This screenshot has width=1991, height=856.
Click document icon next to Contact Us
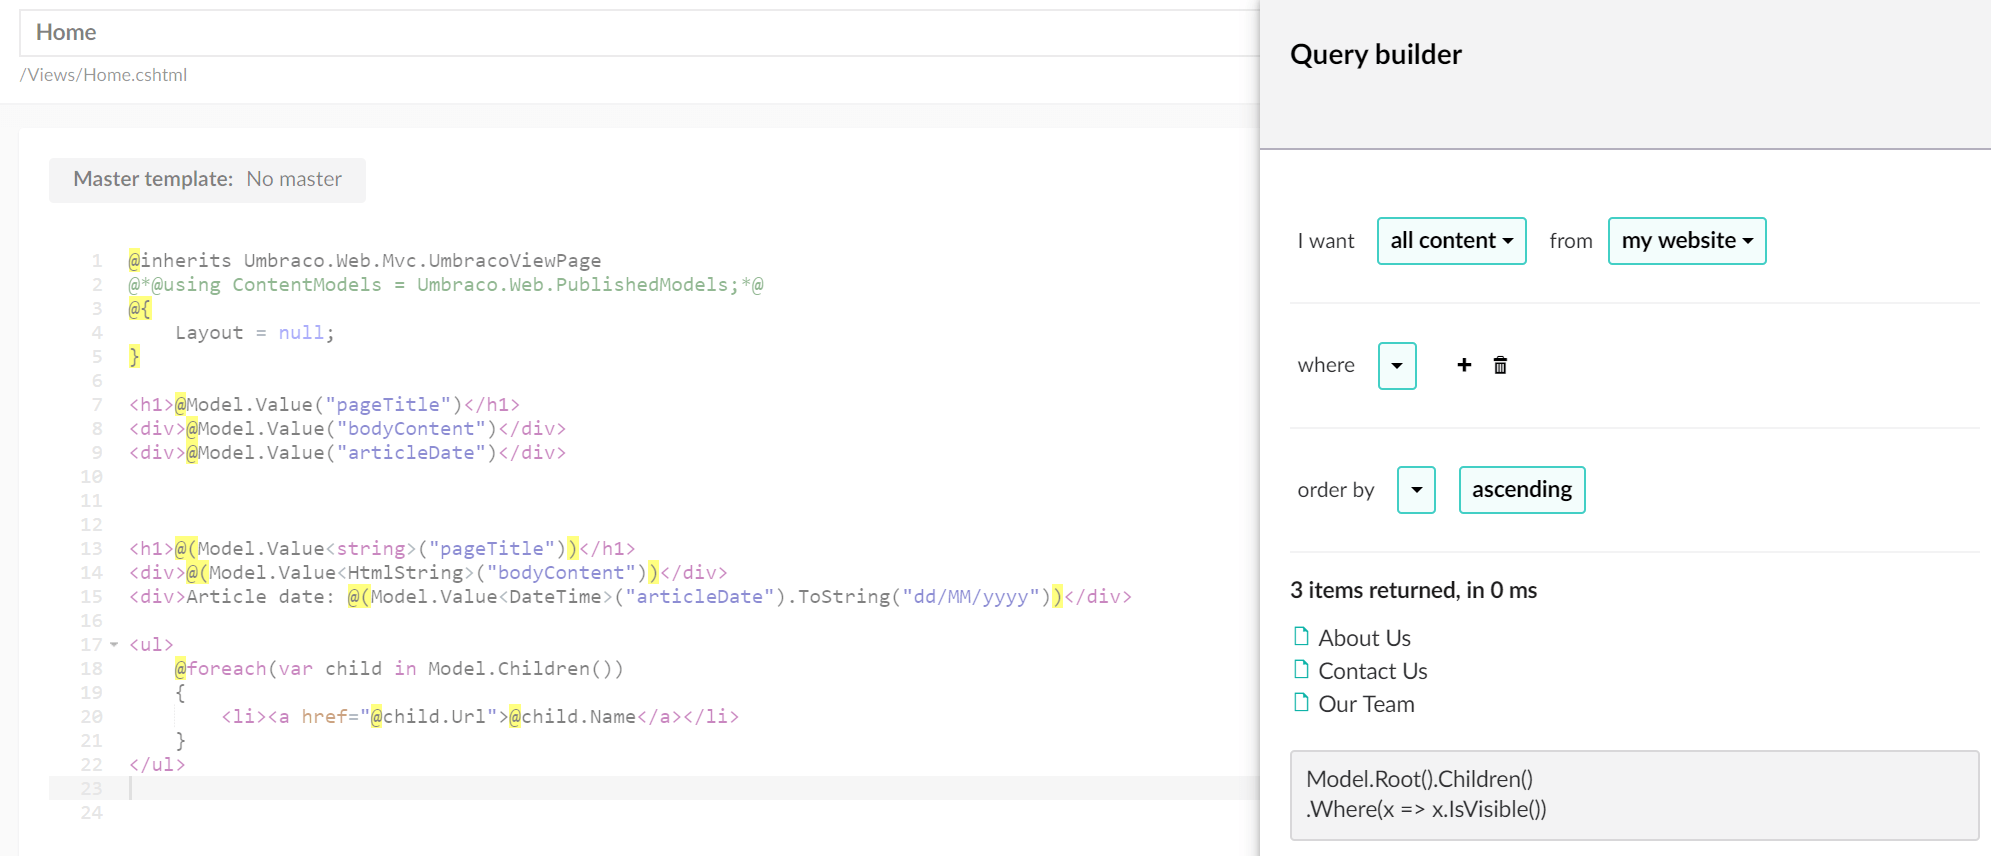pos(1301,669)
